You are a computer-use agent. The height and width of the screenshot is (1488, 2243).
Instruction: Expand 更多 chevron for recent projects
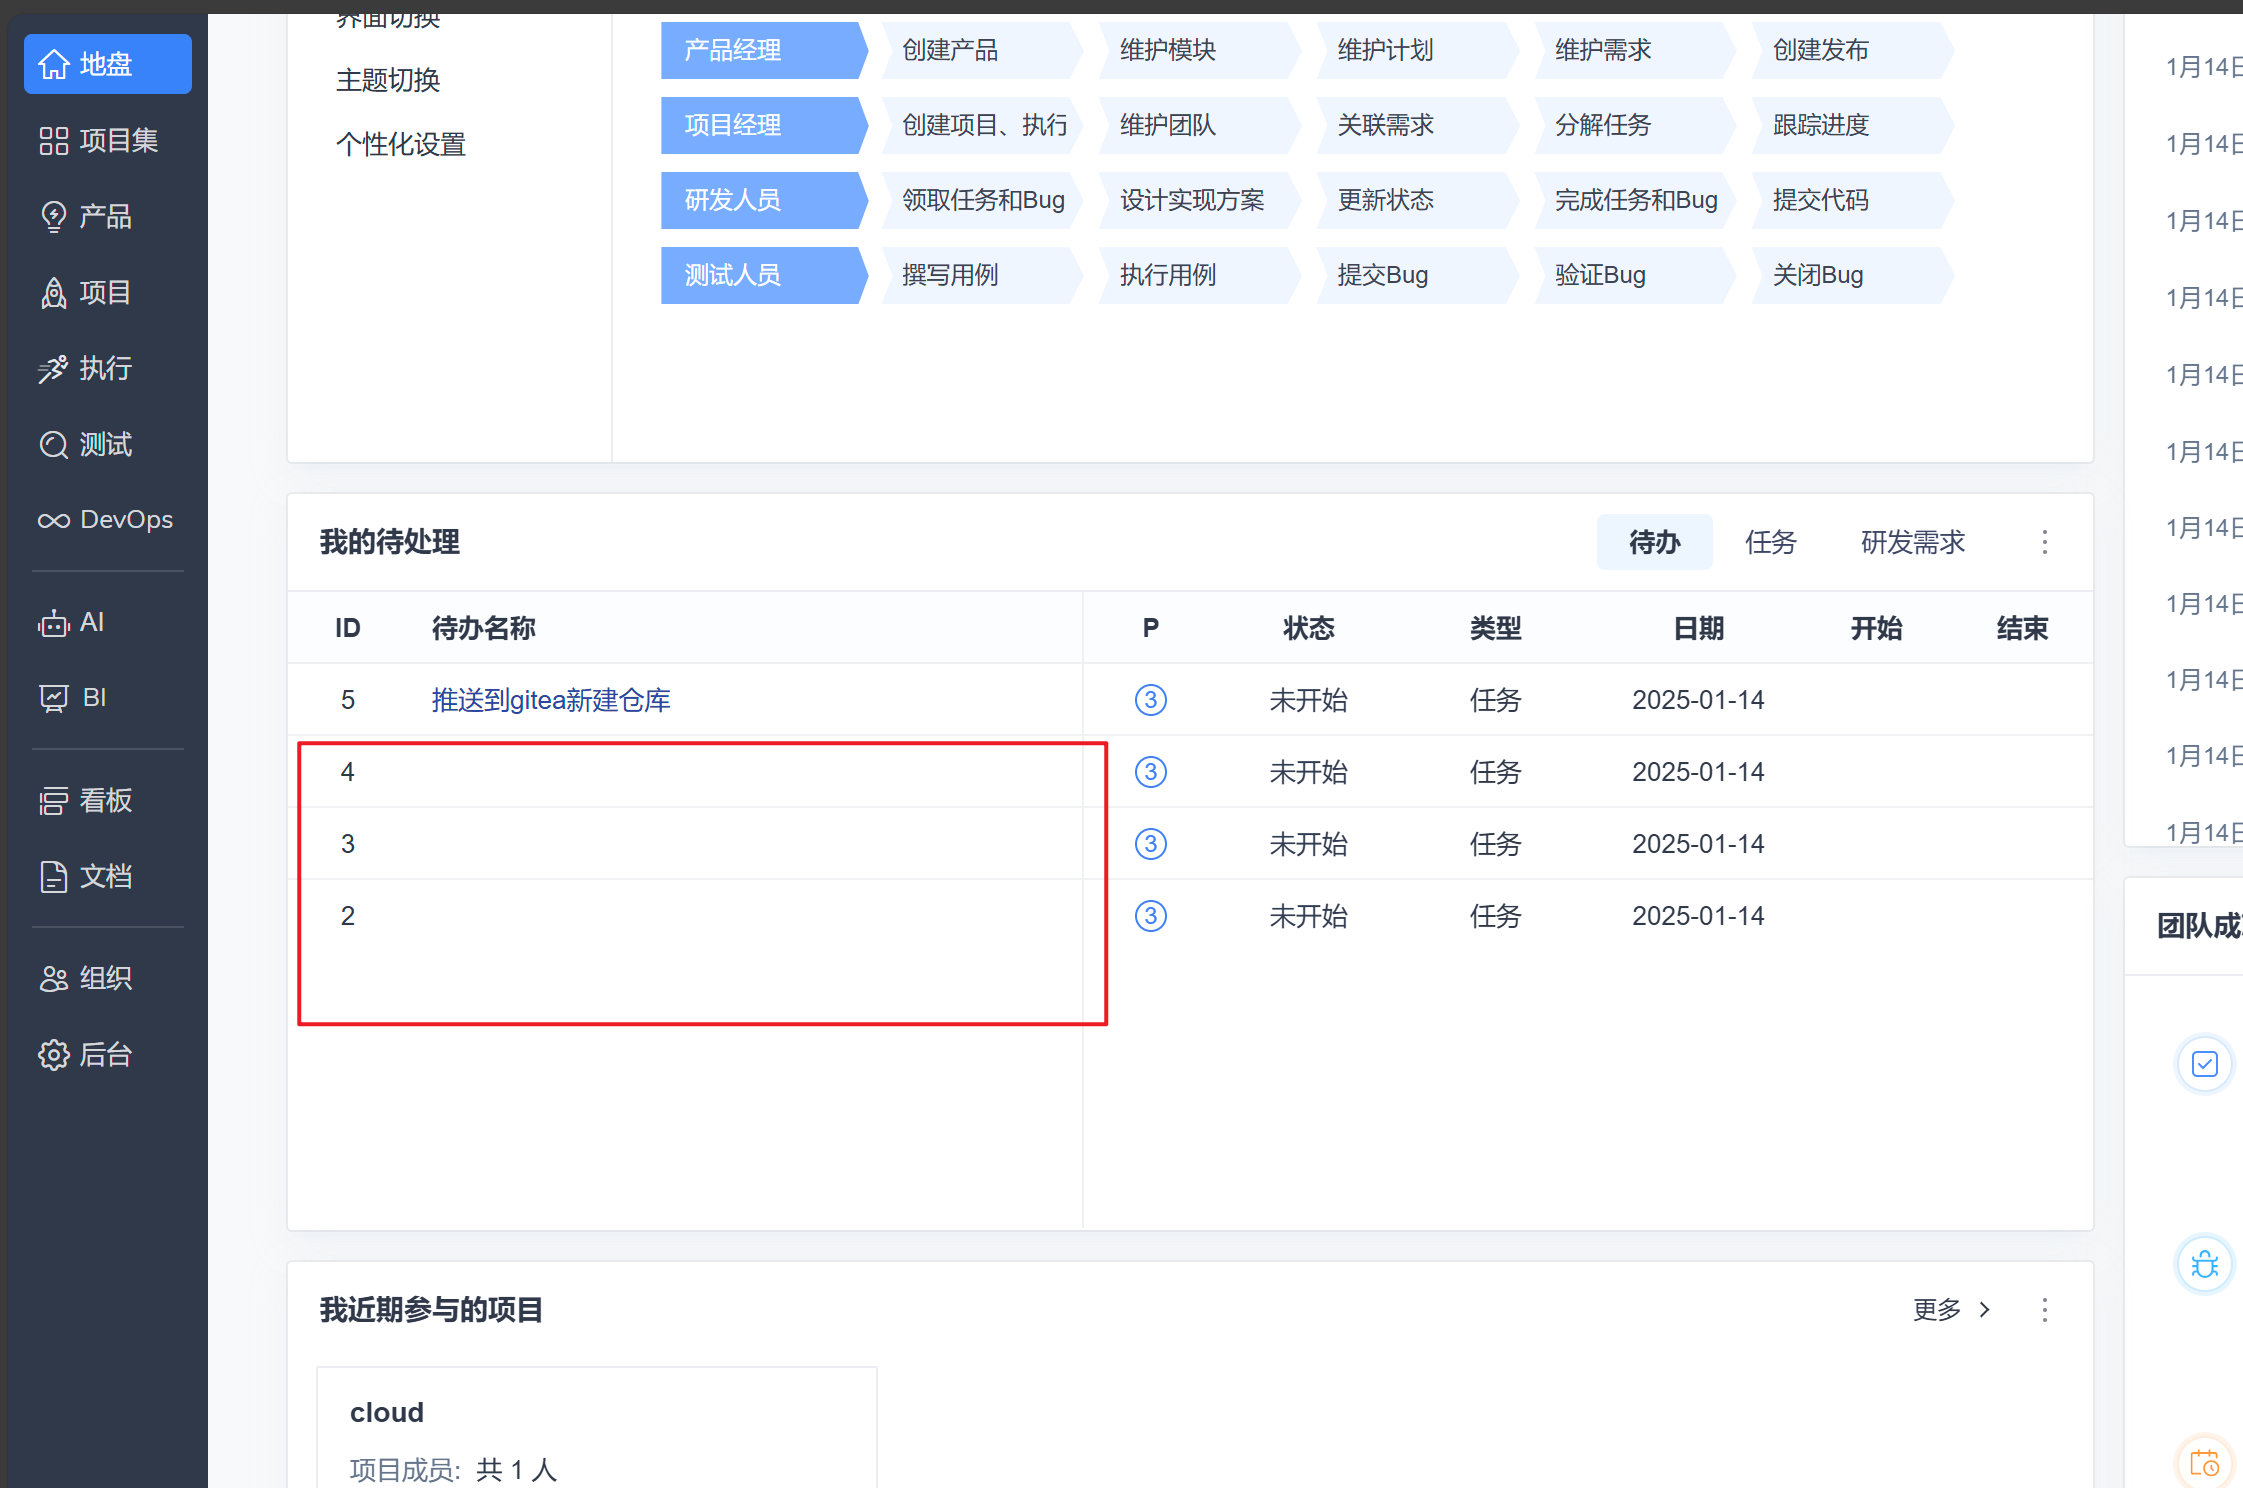(x=1984, y=1310)
